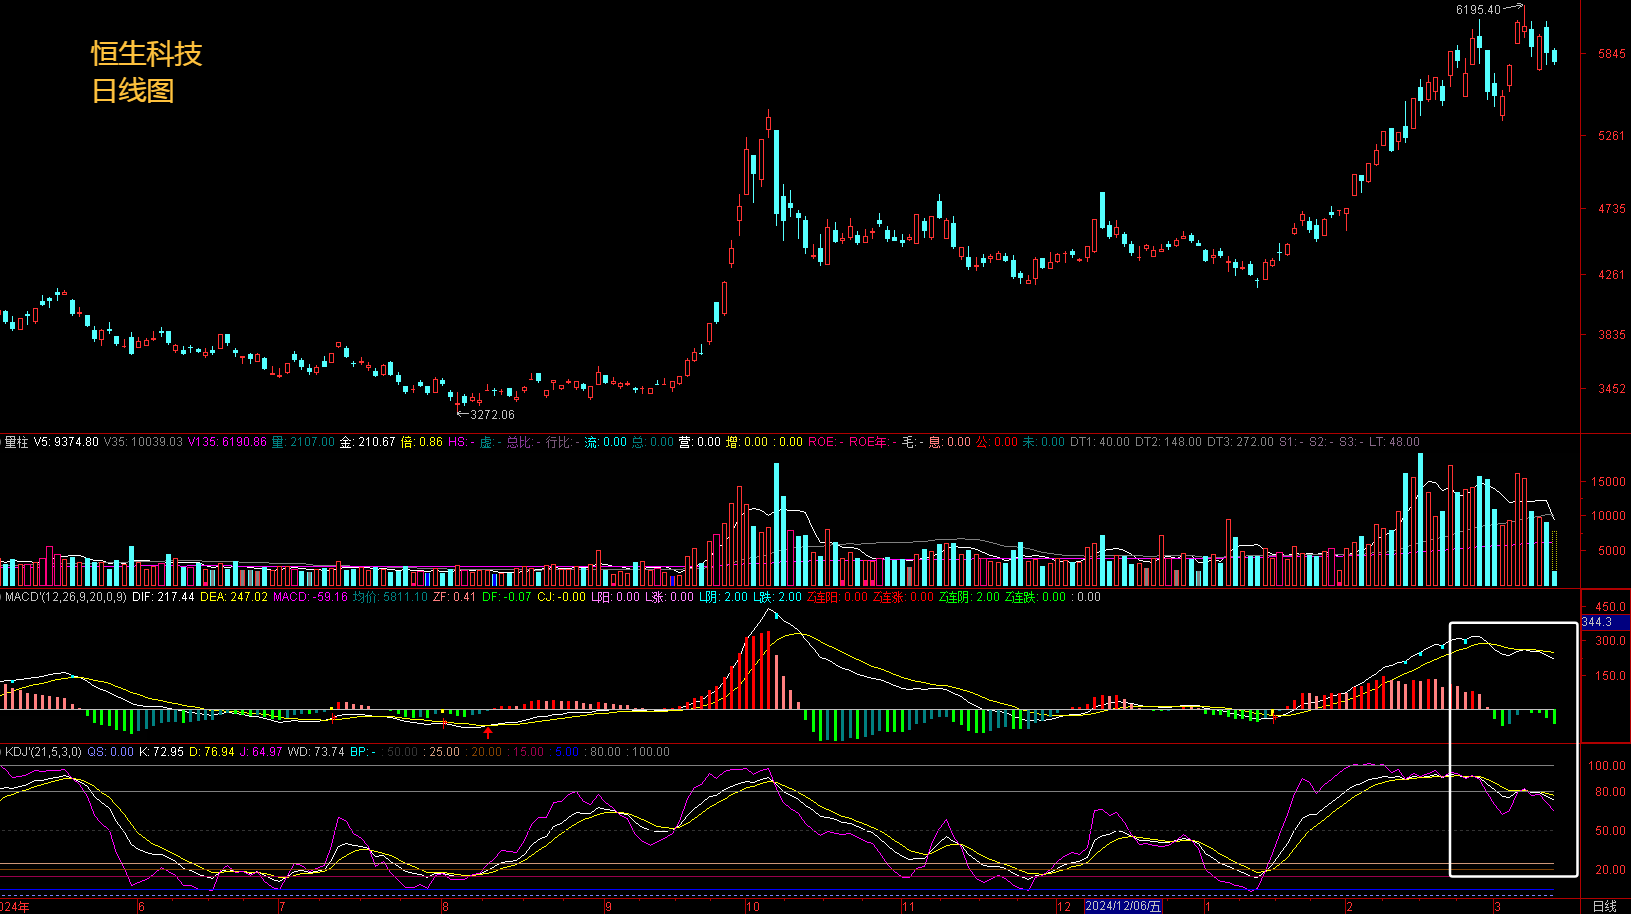Click the J: 64.97 reading
This screenshot has width=1631, height=914.
(x=262, y=752)
